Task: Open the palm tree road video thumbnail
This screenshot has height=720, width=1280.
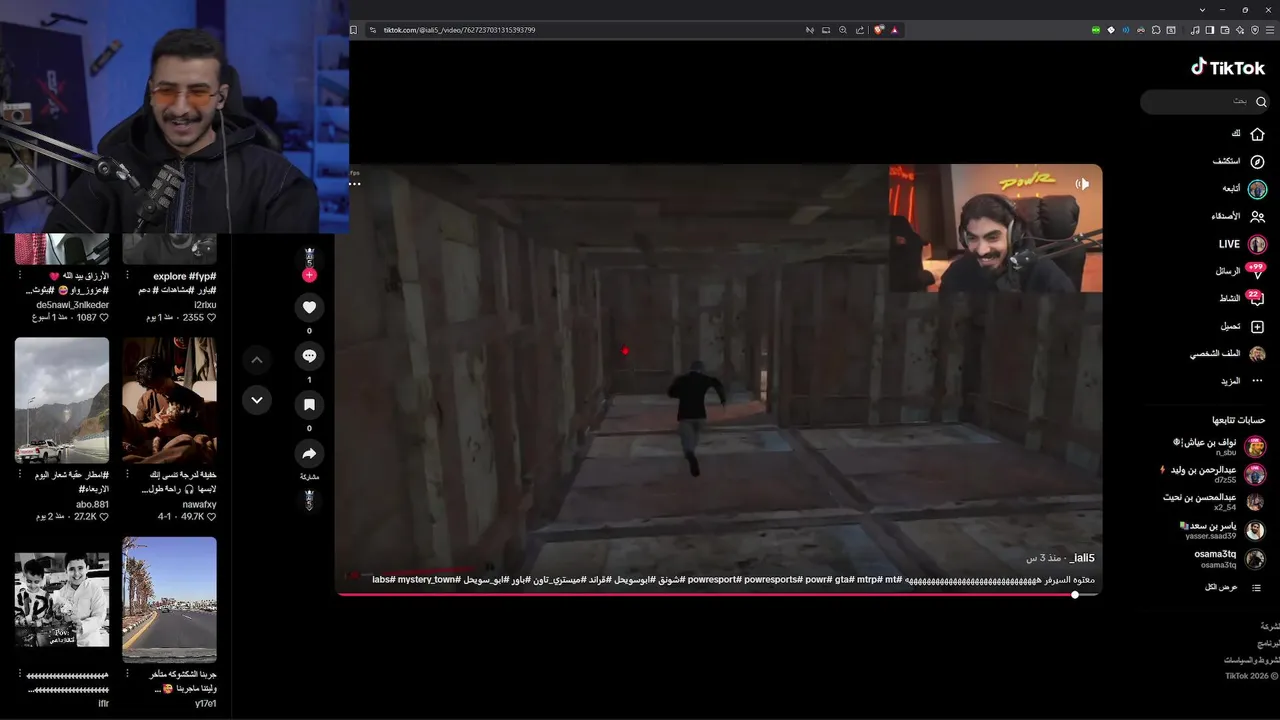Action: [x=169, y=600]
